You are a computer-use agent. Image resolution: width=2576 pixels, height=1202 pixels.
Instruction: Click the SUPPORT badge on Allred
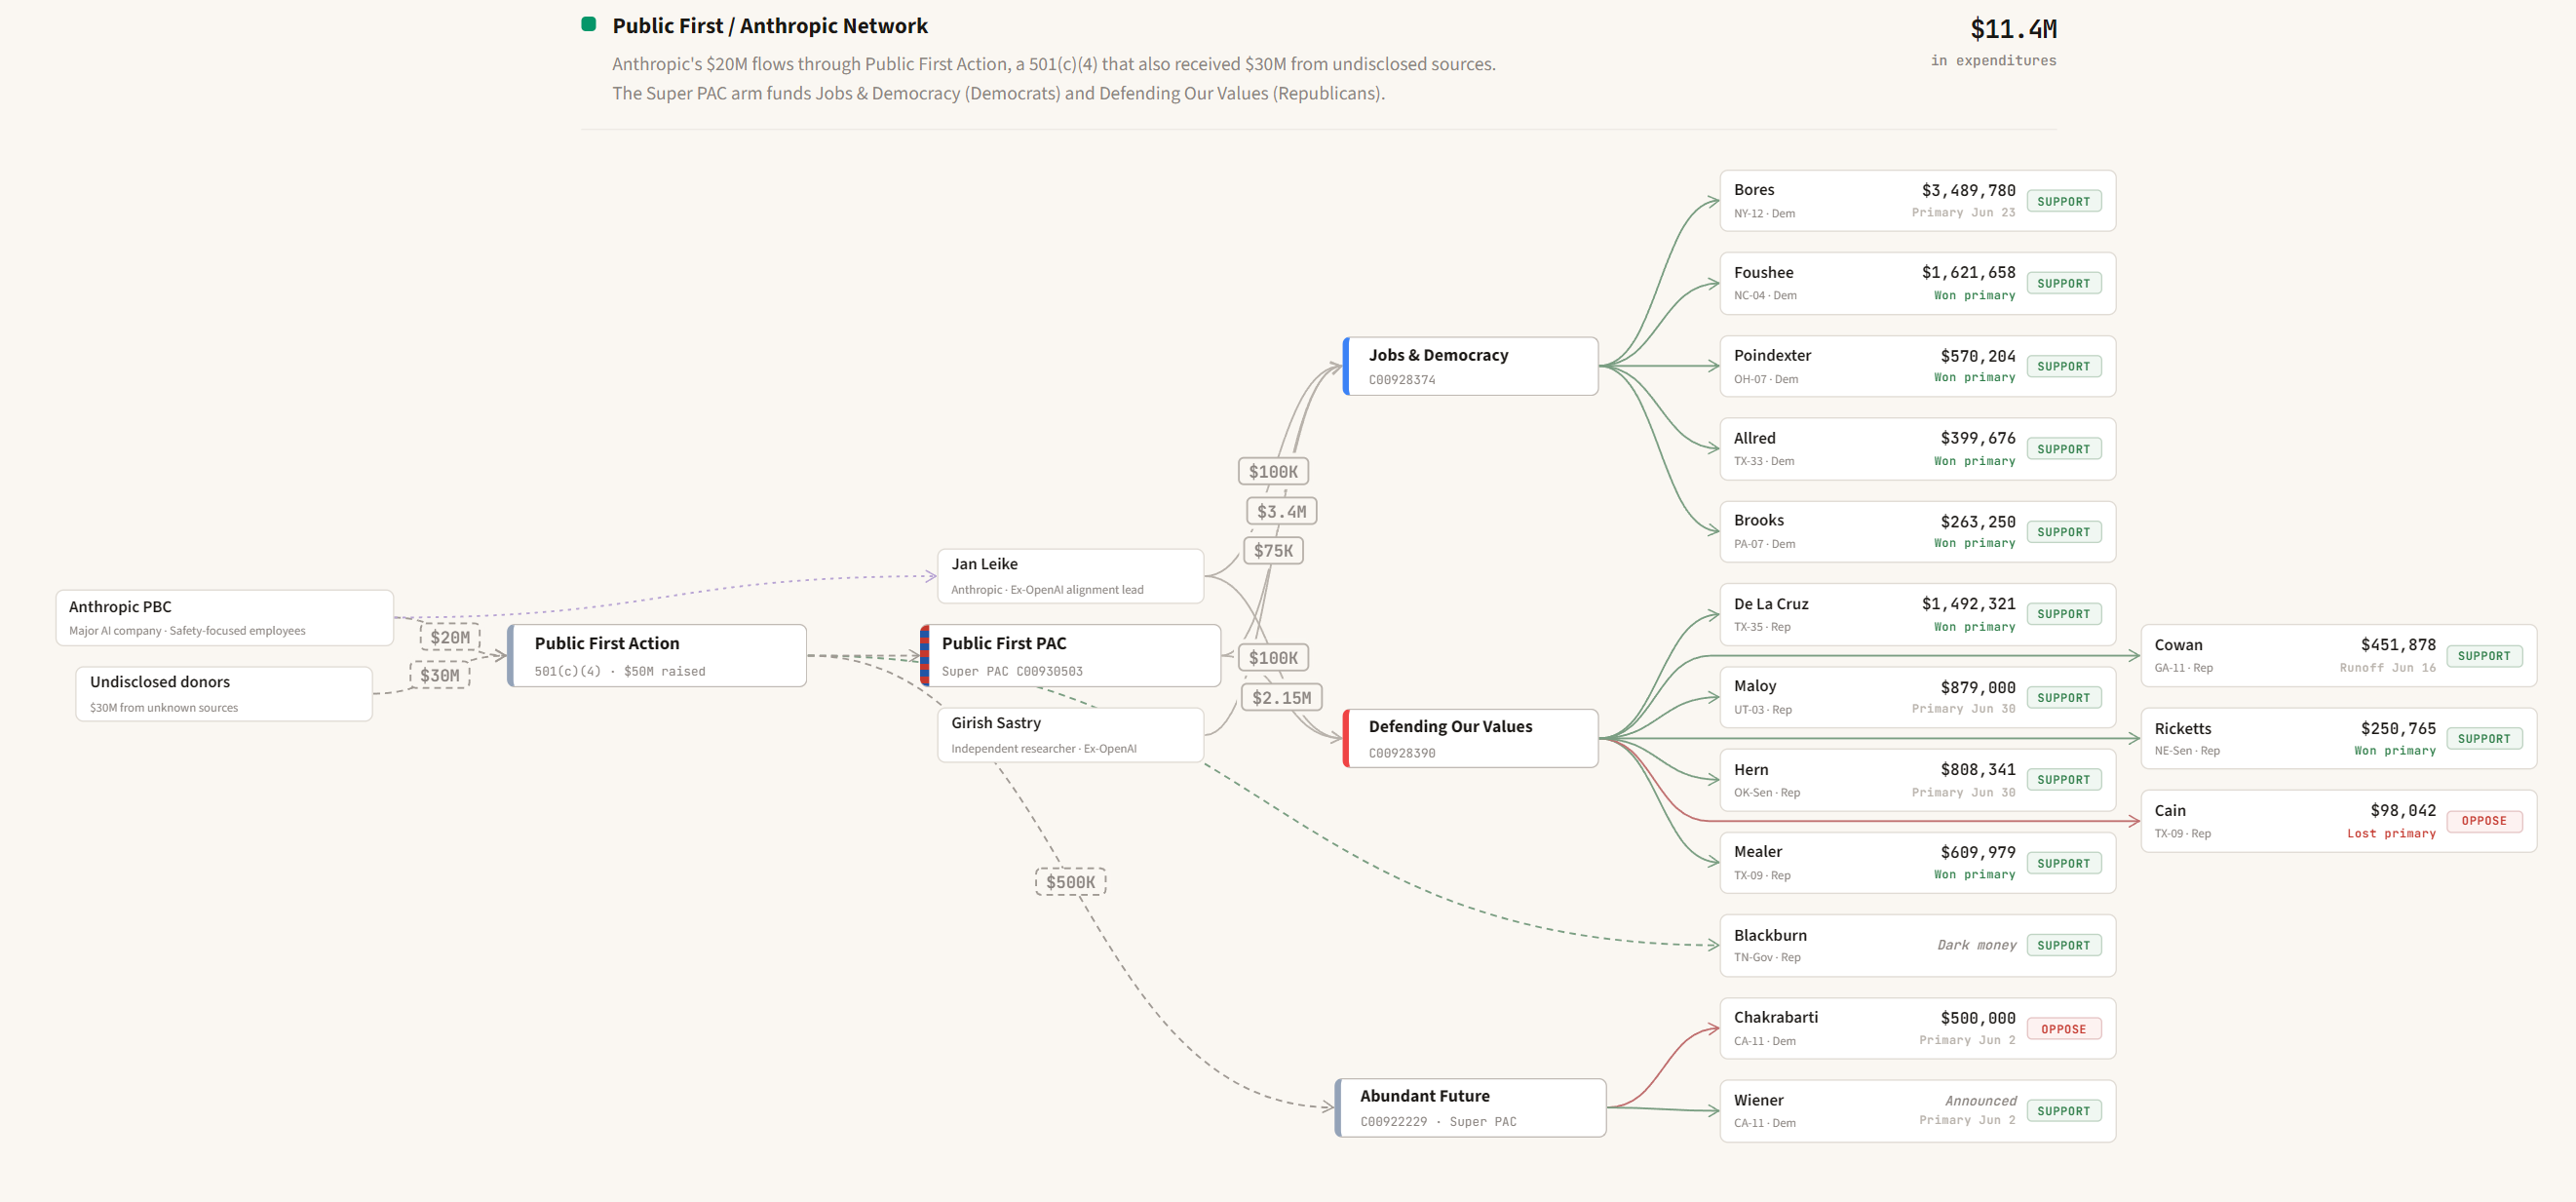(2063, 449)
